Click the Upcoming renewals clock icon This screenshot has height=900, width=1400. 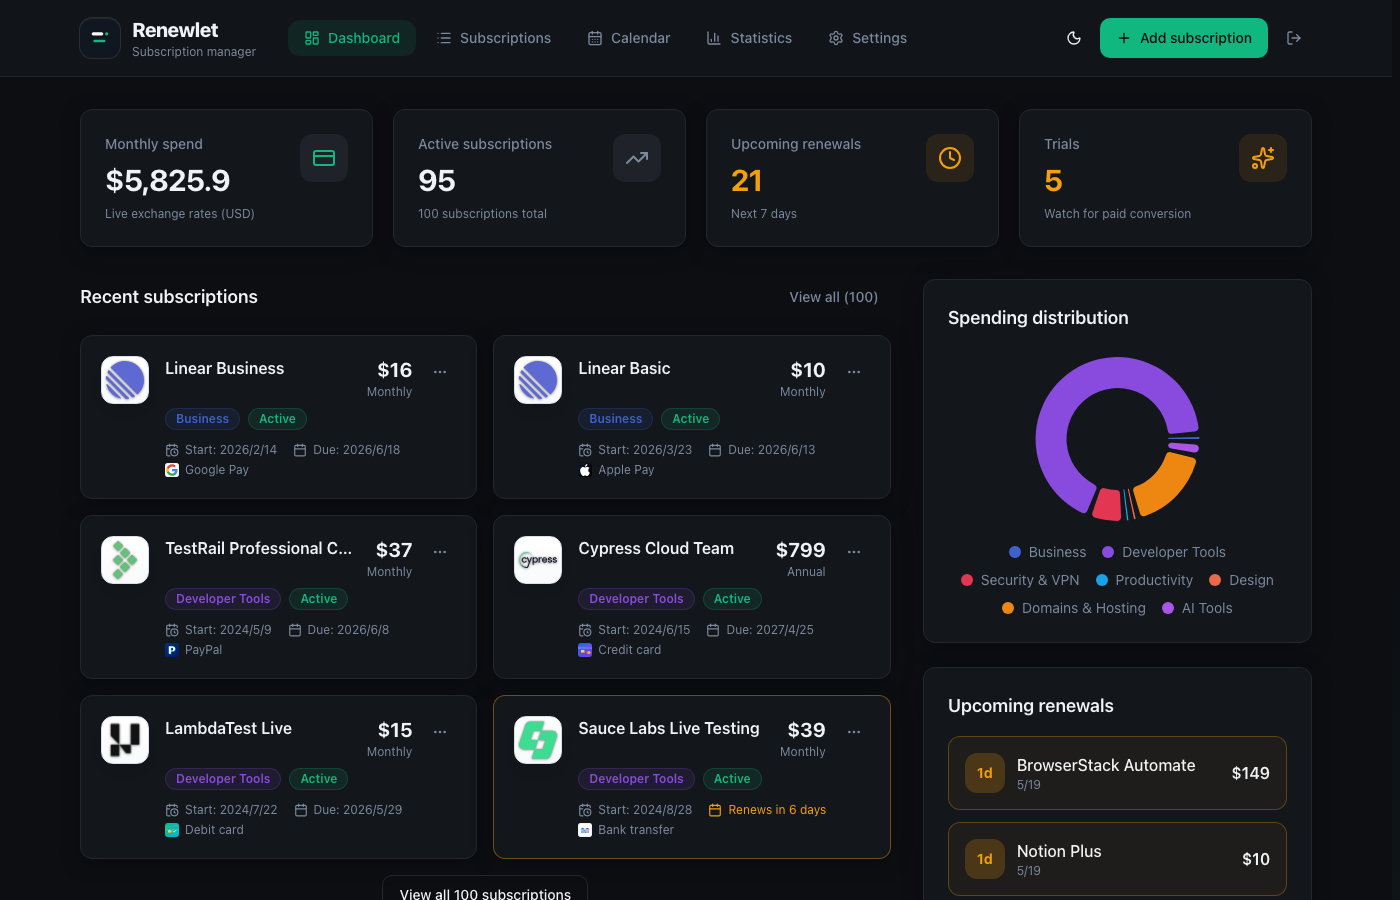(x=950, y=158)
